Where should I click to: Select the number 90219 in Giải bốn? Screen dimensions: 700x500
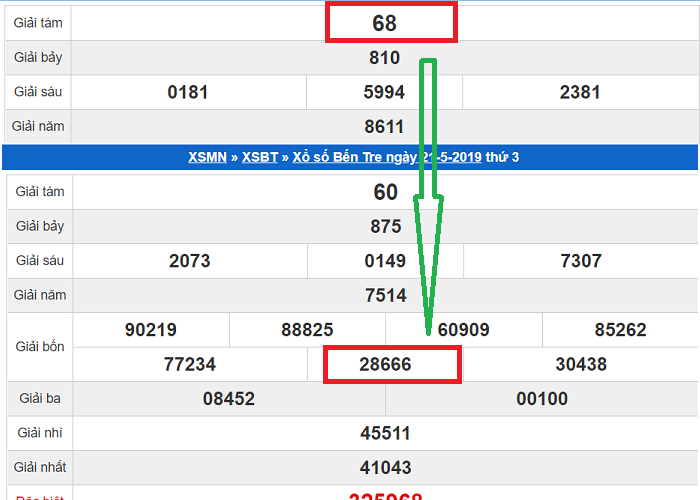(x=151, y=330)
